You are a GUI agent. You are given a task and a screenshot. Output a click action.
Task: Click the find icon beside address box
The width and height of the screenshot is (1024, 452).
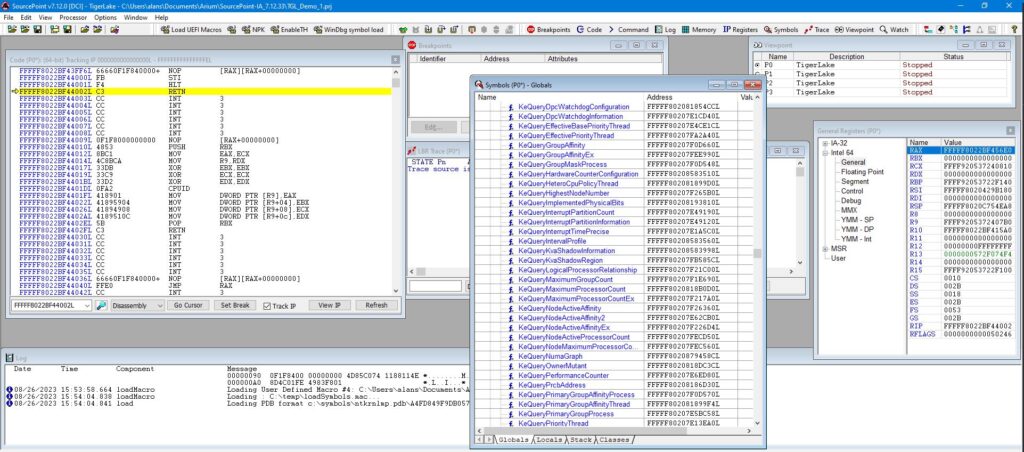point(102,305)
